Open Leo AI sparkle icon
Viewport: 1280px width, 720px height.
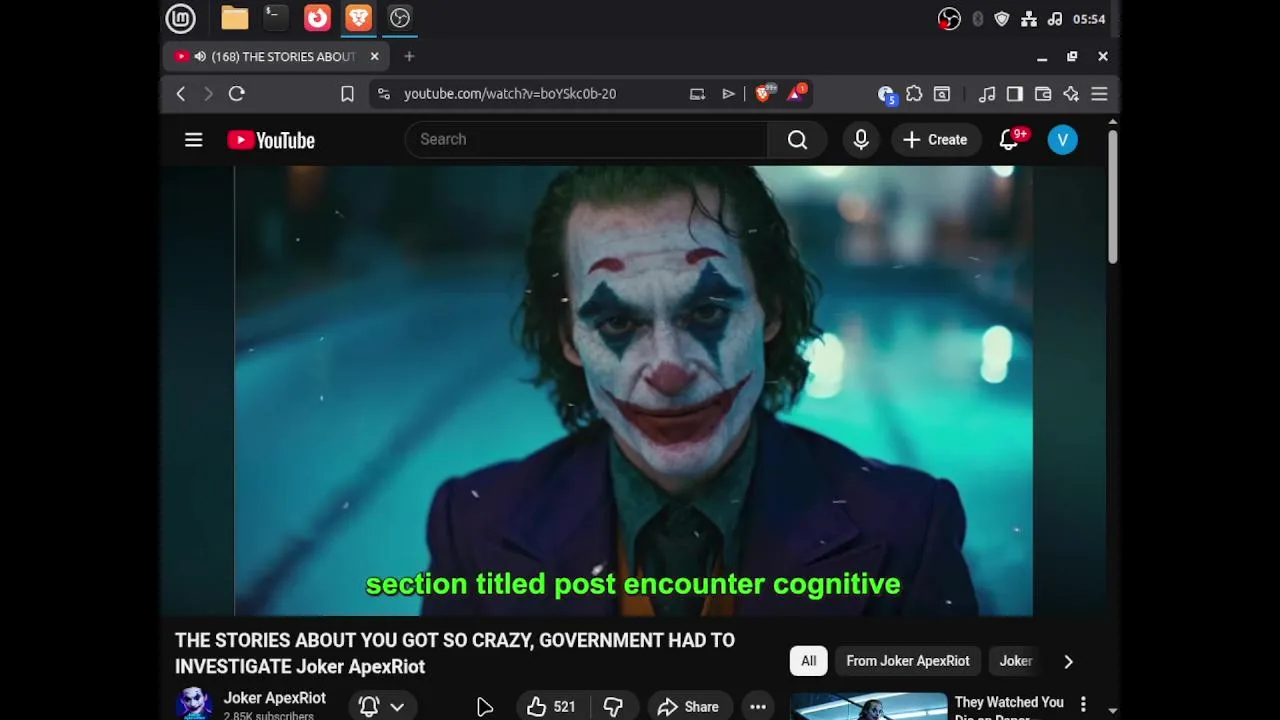click(x=1071, y=94)
